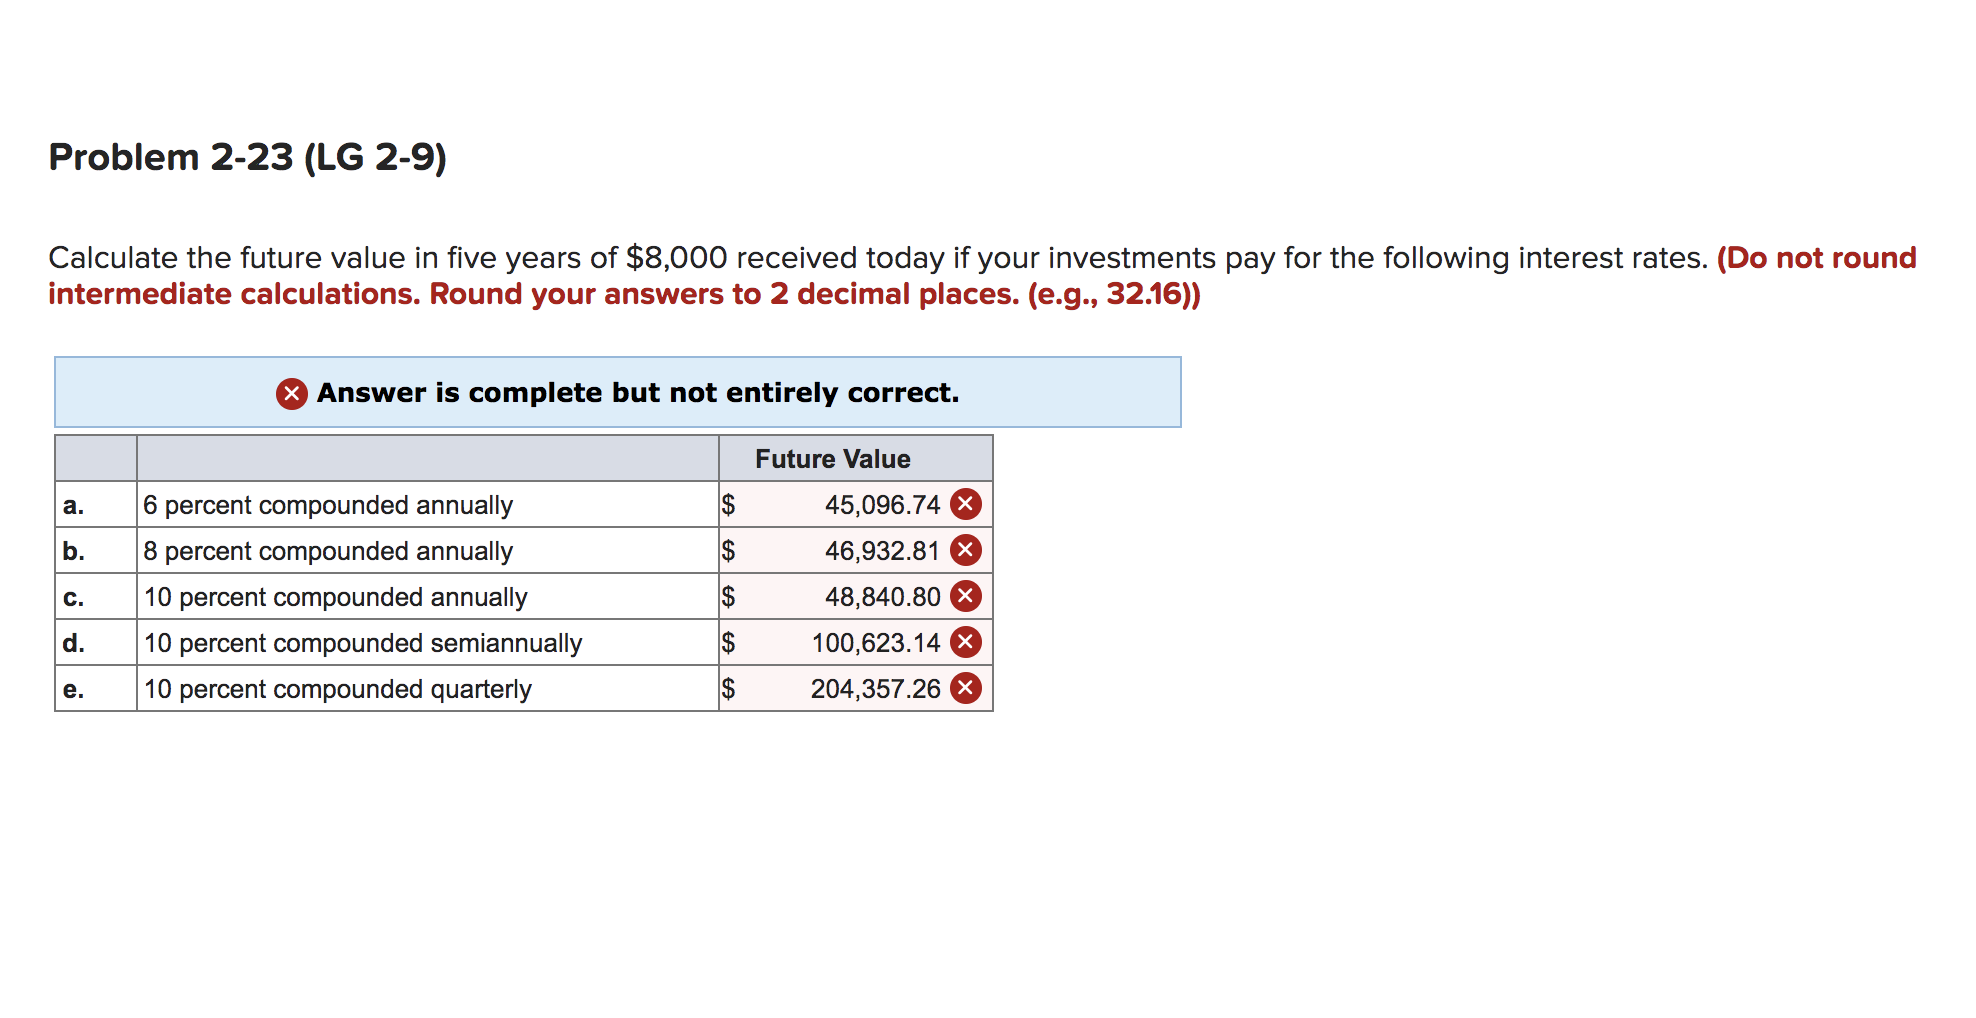Select the row labeled 10 percent compounded semiannually
This screenshot has height=1018, width=1976.
tap(362, 642)
